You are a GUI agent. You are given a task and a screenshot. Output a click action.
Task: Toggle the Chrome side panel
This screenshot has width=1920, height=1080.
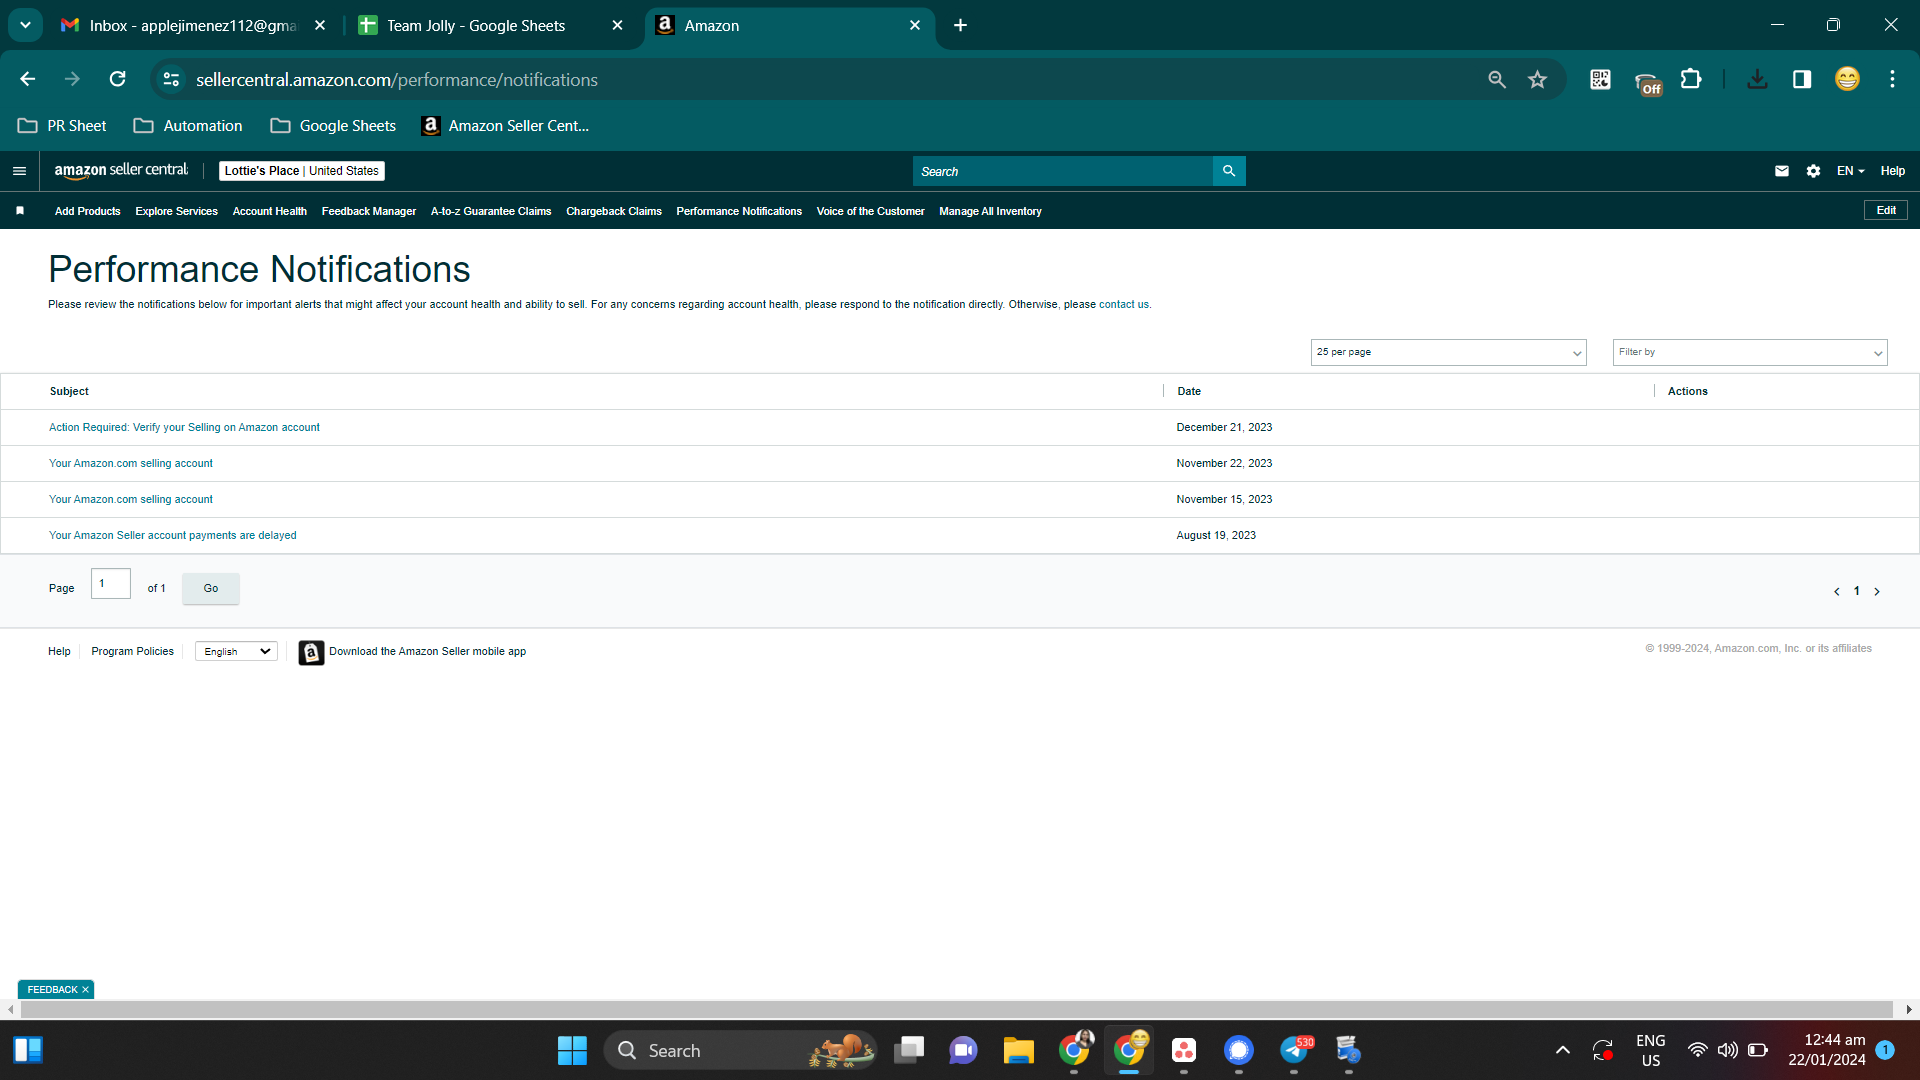point(1802,79)
